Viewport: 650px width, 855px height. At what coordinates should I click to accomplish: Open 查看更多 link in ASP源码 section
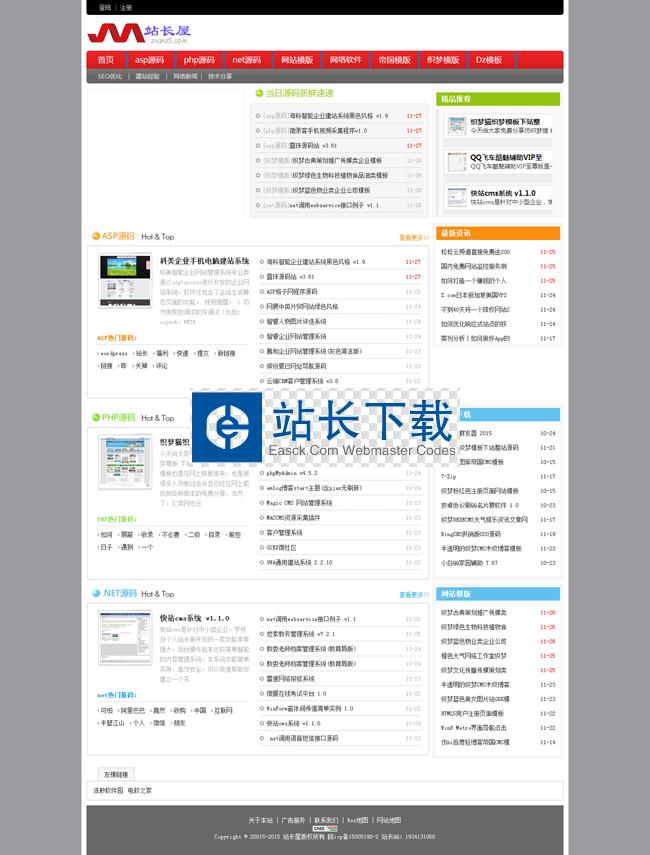[x=414, y=238]
